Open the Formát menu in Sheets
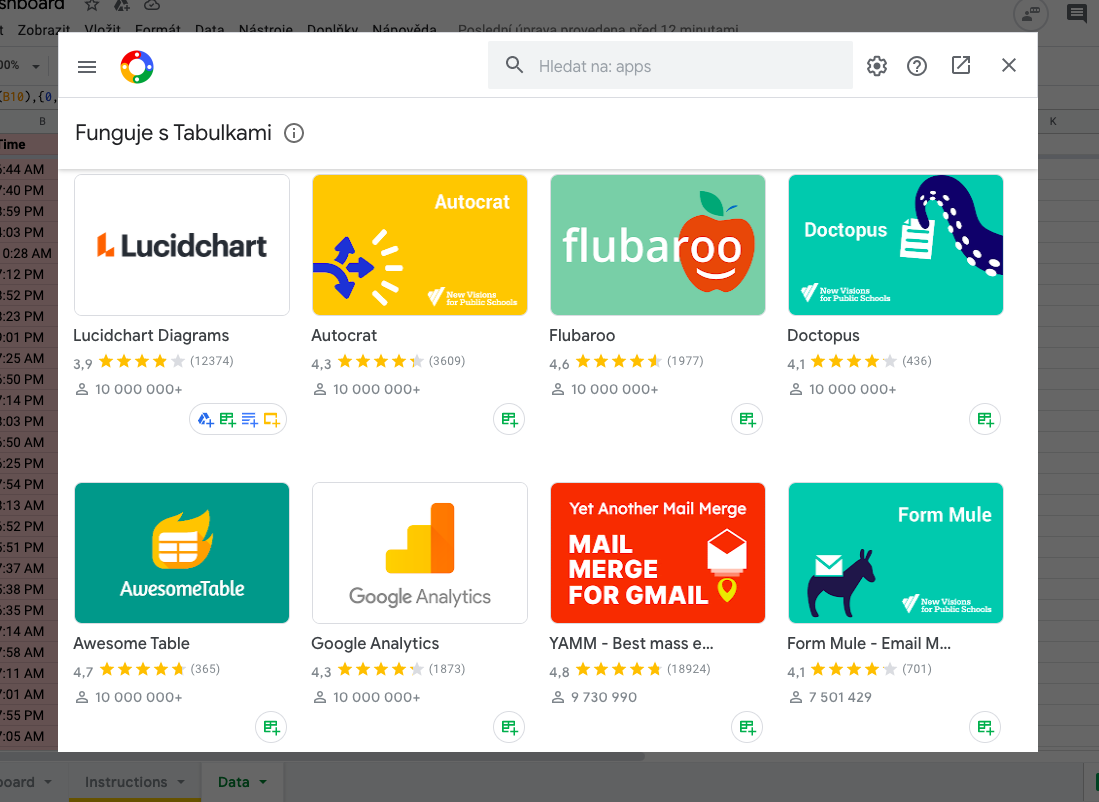Viewport: 1099px width, 802px height. [158, 29]
